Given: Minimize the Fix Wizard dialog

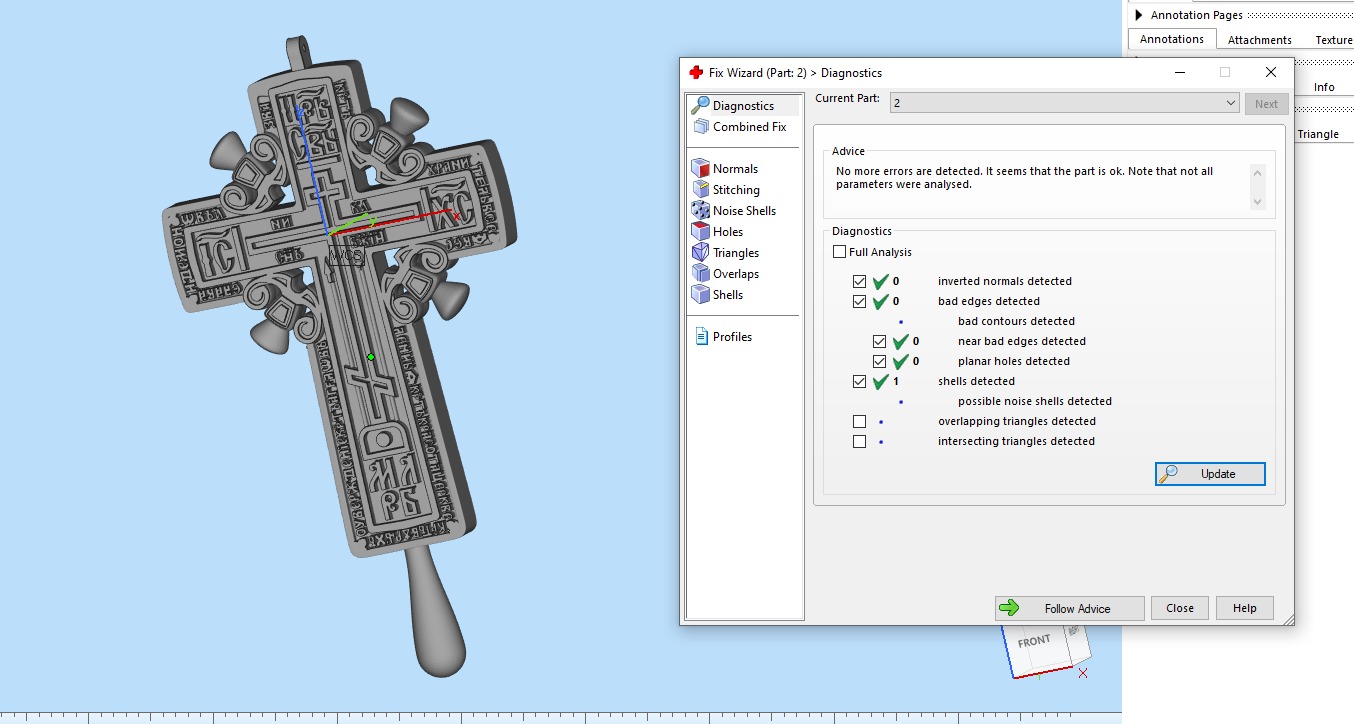Looking at the screenshot, I should point(1179,72).
